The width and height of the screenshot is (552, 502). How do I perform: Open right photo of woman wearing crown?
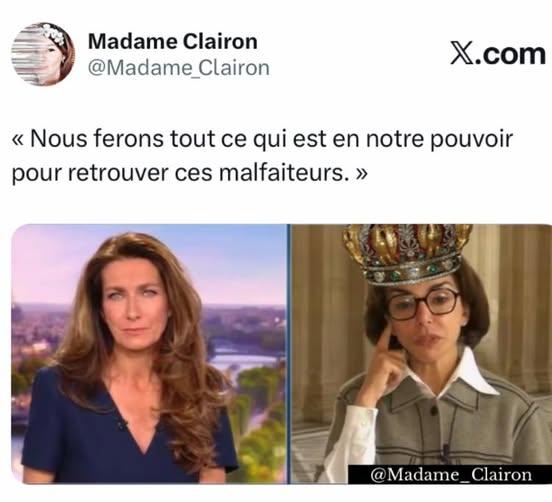[422, 353]
